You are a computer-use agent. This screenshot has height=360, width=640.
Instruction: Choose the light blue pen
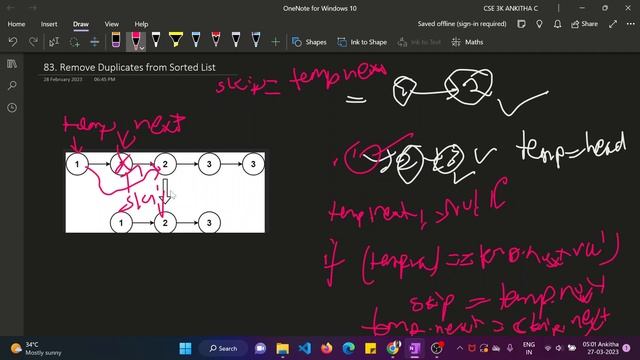(x=196, y=40)
